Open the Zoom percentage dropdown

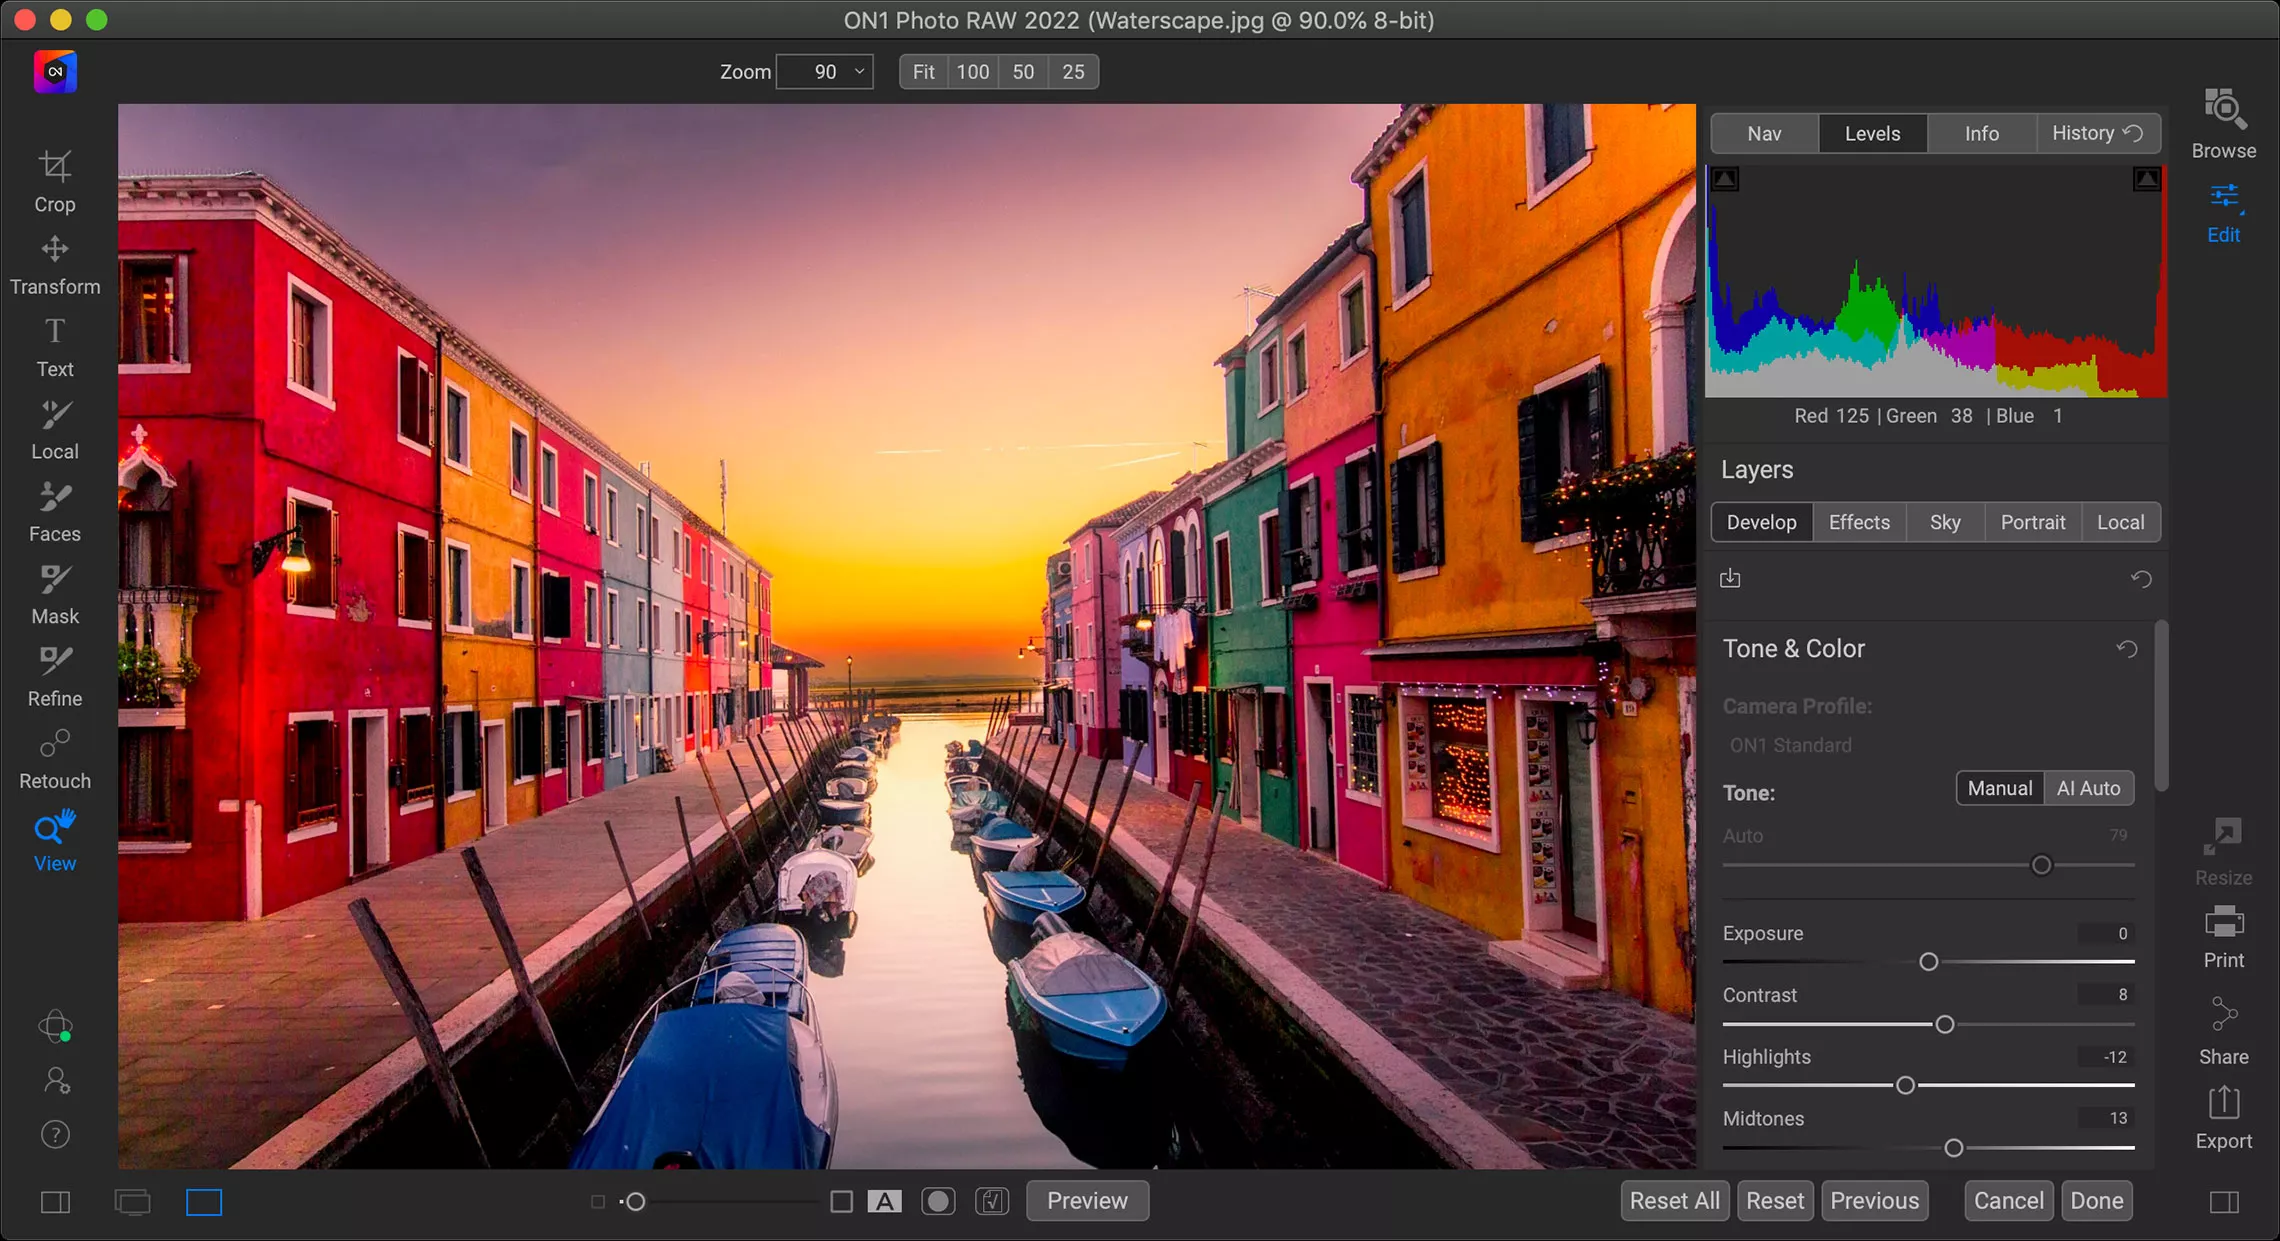pos(858,72)
